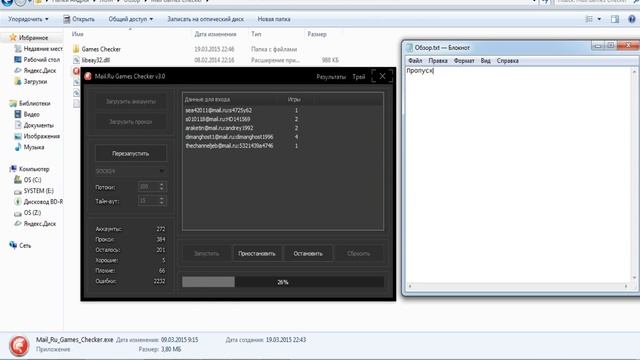Viewport: 640px width, 360px height.
Task: Click the Explorer view mode icon
Action: [x=589, y=19]
